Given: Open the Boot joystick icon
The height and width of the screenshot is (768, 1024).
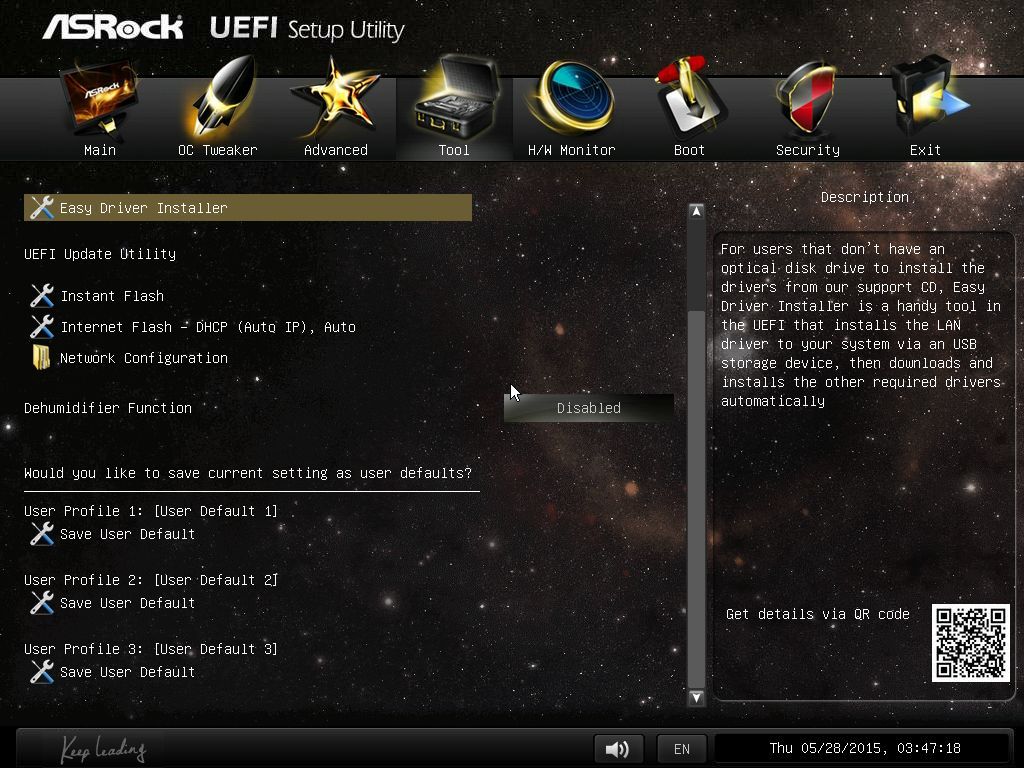Looking at the screenshot, I should click(690, 97).
